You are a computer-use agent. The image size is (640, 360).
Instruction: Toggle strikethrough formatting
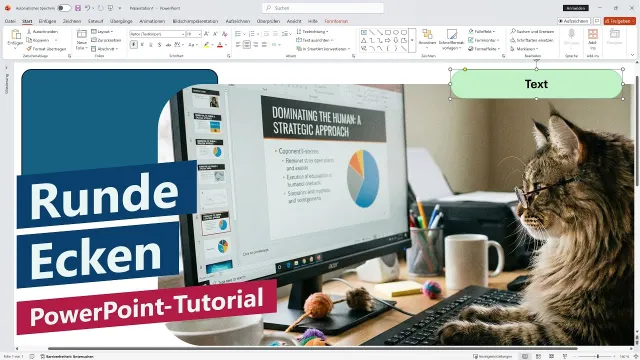pyautogui.click(x=168, y=44)
